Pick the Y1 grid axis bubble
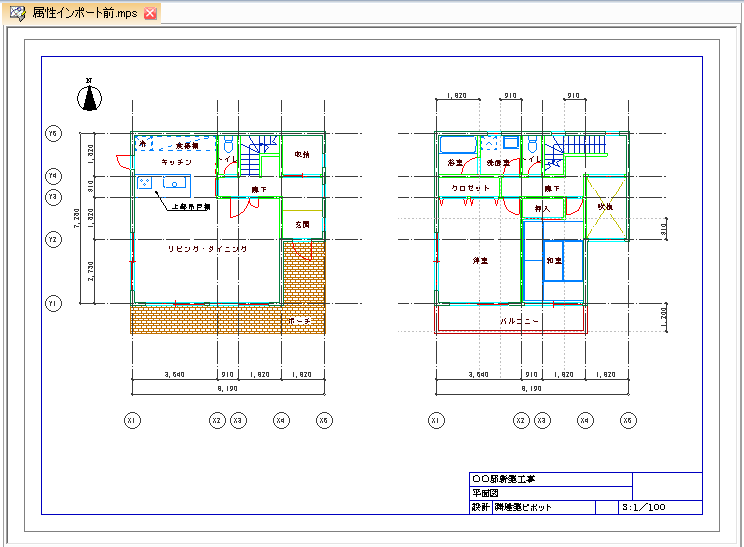Screen dimensions: 744x547 pyautogui.click(x=53, y=303)
